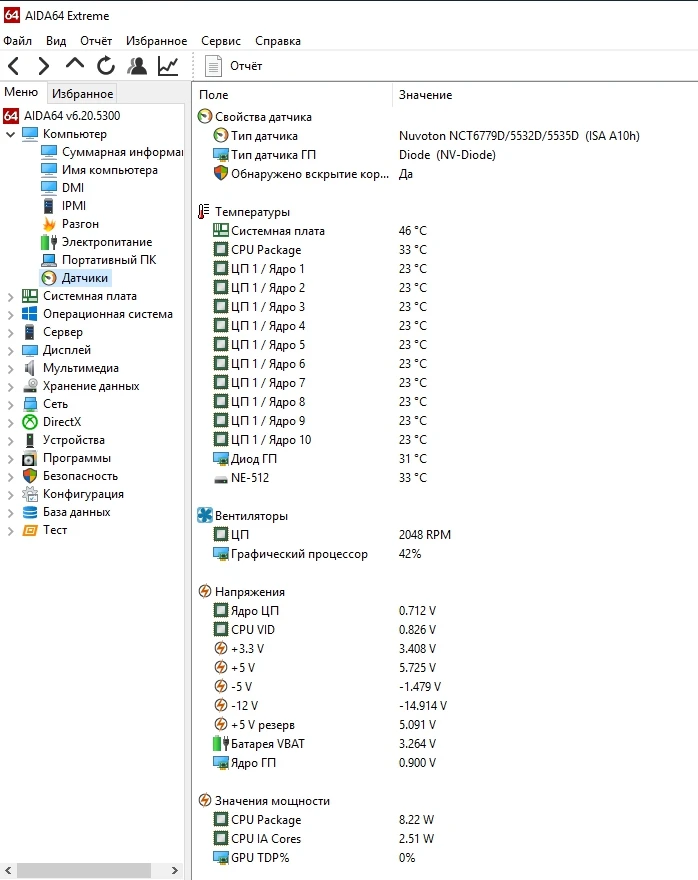The height and width of the screenshot is (880, 698).
Task: Expand the Хранение данных node
Action: point(10,387)
